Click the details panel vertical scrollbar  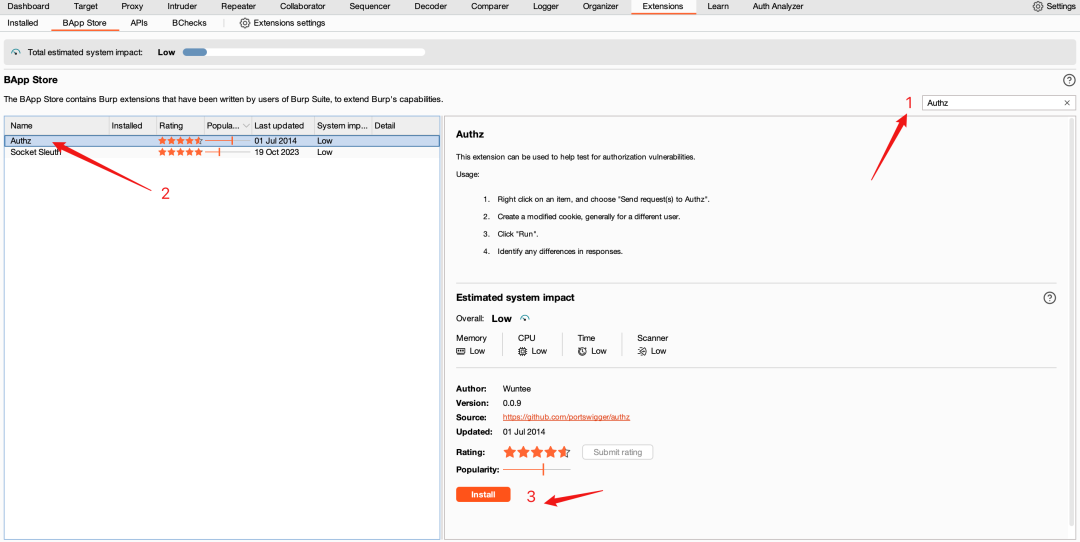[1070, 324]
